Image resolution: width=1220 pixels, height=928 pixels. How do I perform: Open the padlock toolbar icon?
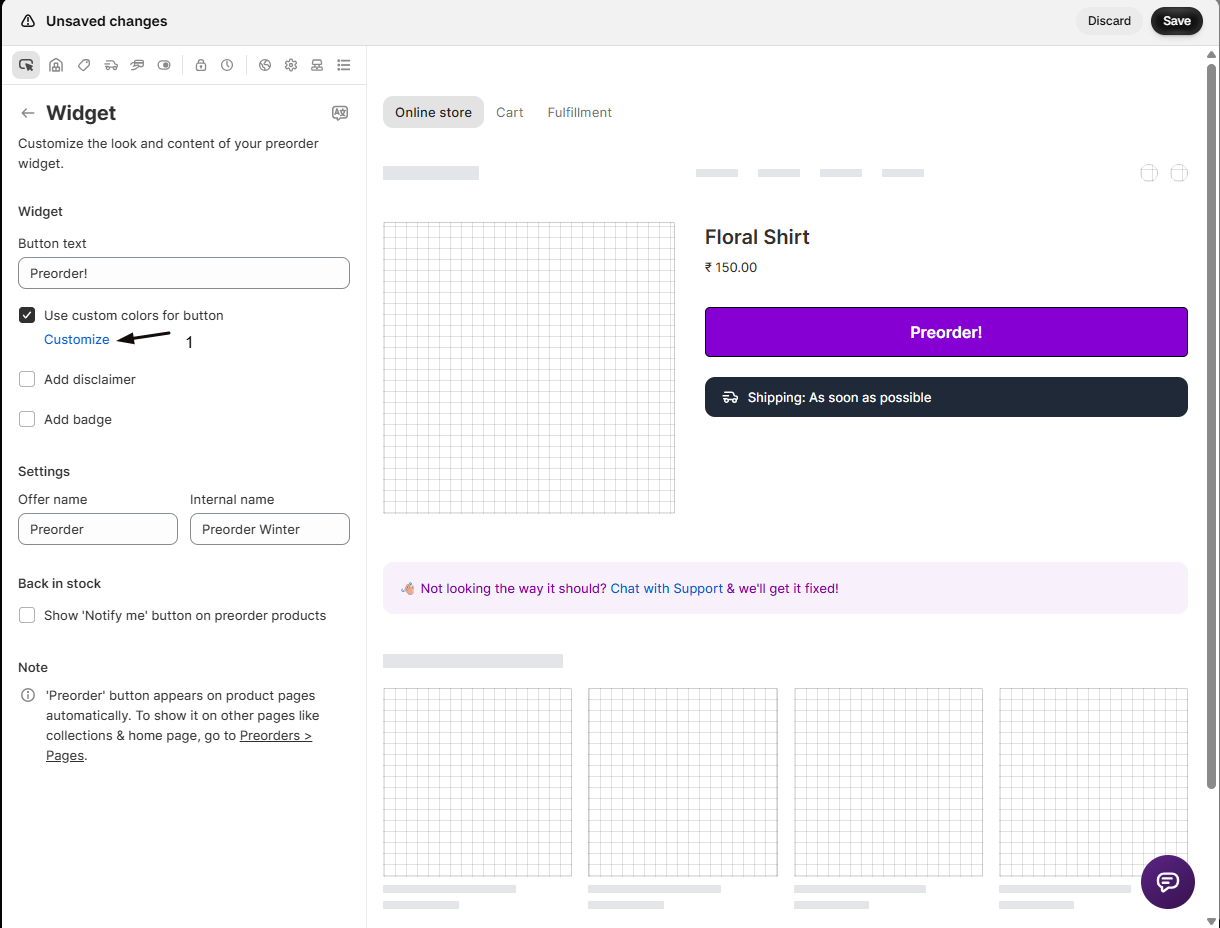coord(201,65)
